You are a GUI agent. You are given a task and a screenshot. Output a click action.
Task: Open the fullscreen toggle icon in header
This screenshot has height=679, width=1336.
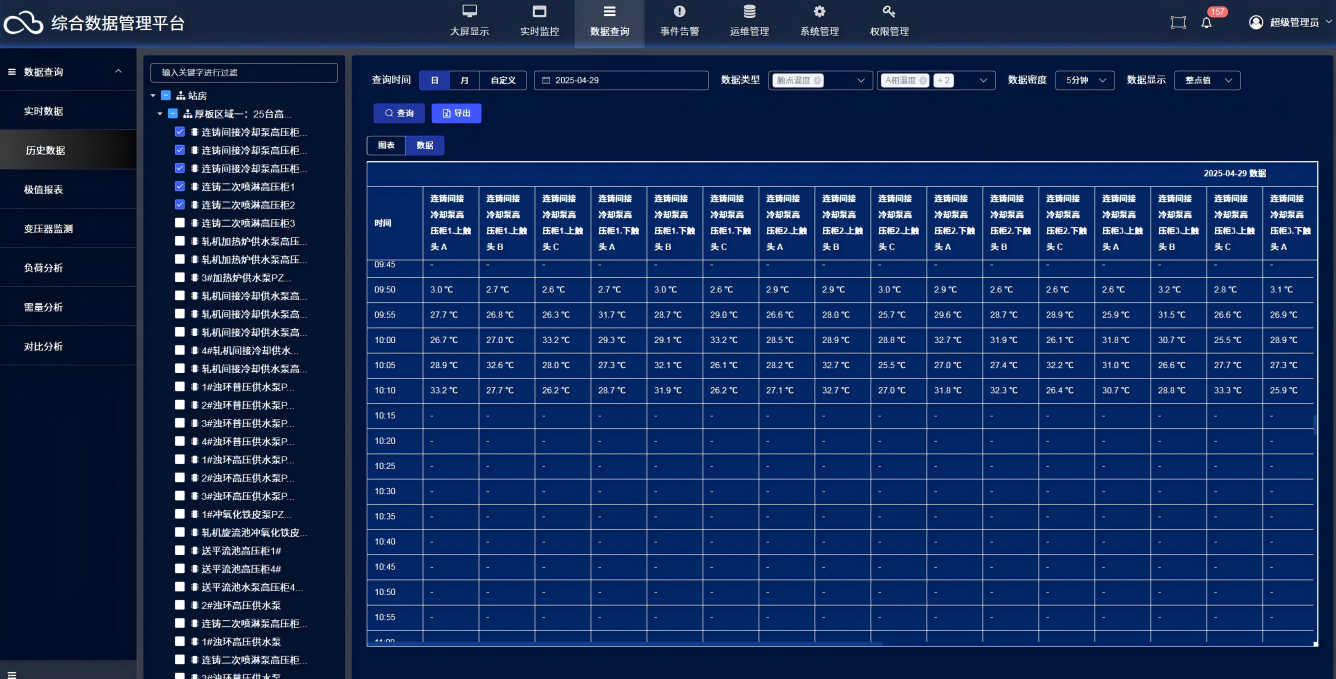1178,22
